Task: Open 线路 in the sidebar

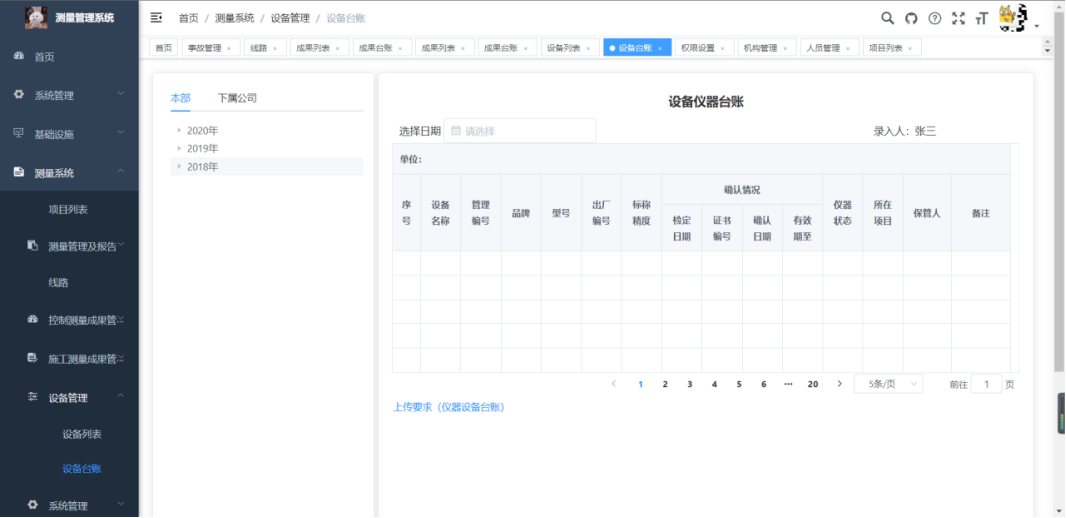Action: 58,282
